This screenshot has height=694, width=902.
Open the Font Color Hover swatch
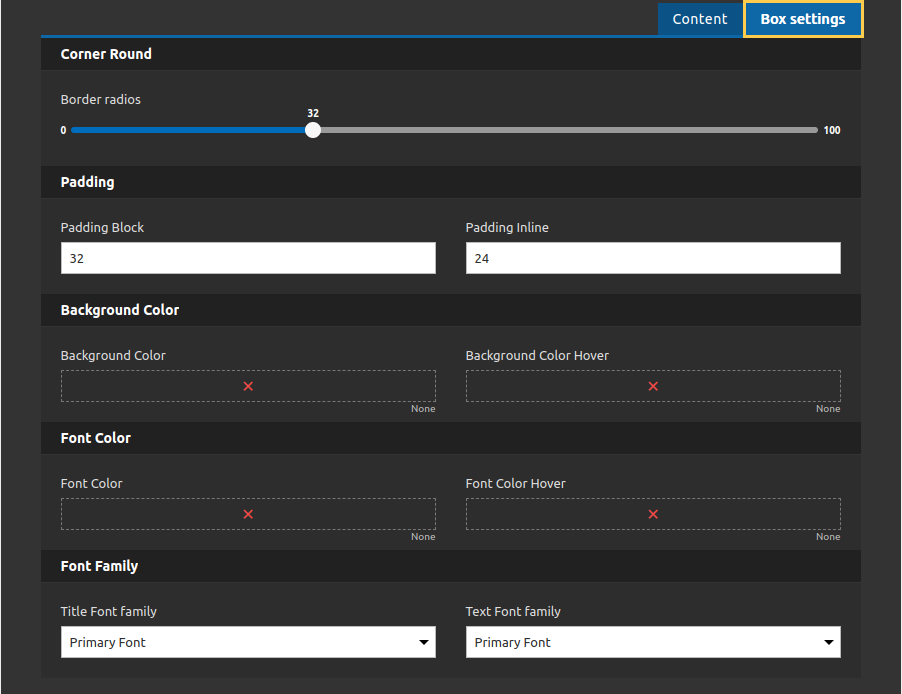click(653, 514)
